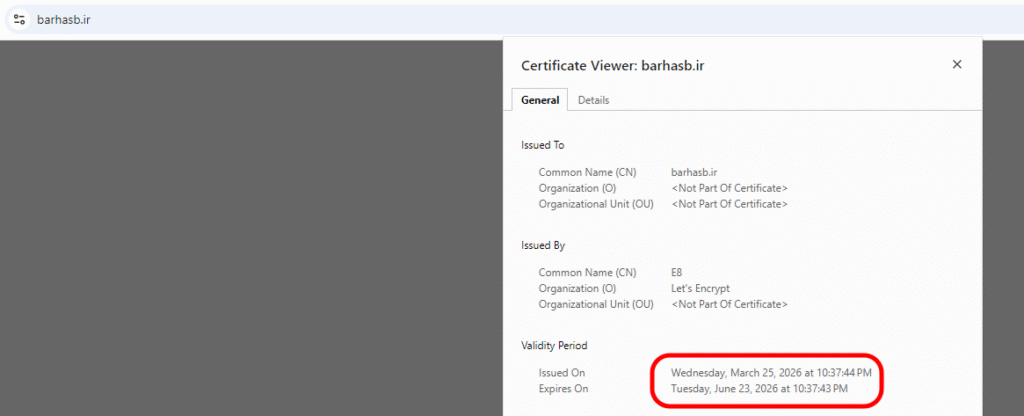1024x416 pixels.
Task: Click the Certificate Viewer: barhasb.ir title
Action: 620,65
